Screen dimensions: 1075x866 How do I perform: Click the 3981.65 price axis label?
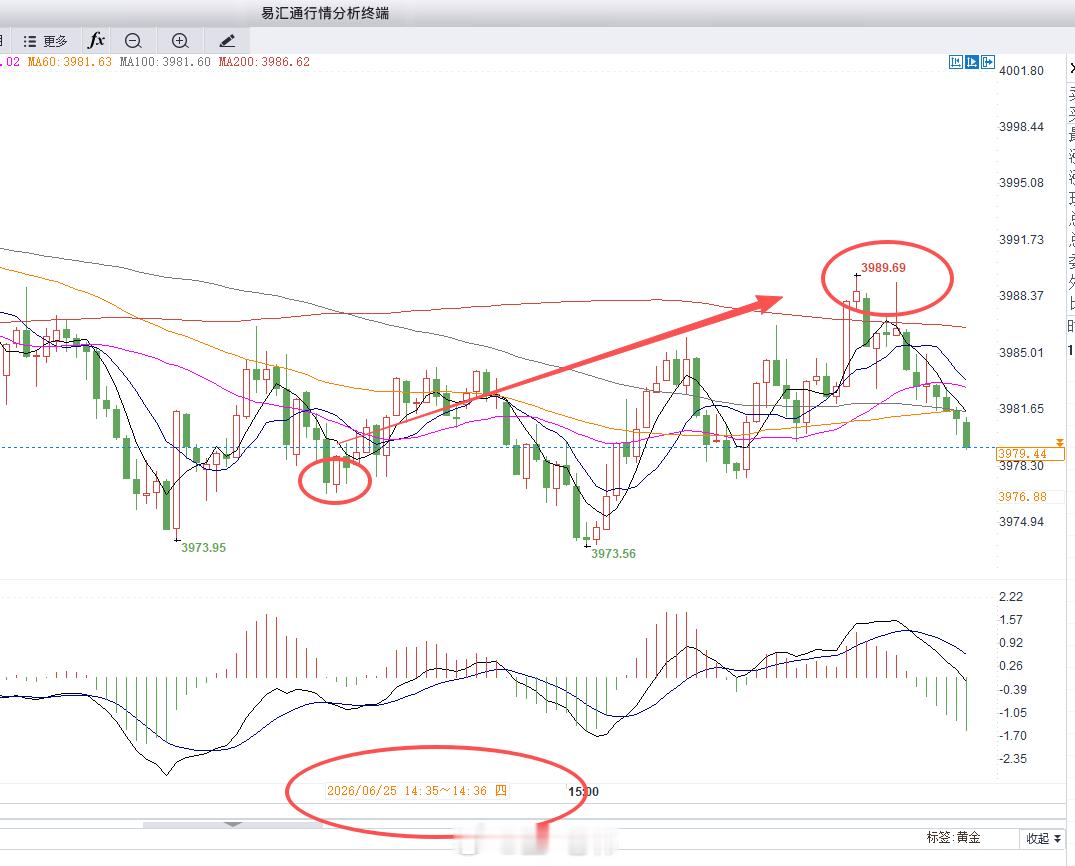(1022, 409)
